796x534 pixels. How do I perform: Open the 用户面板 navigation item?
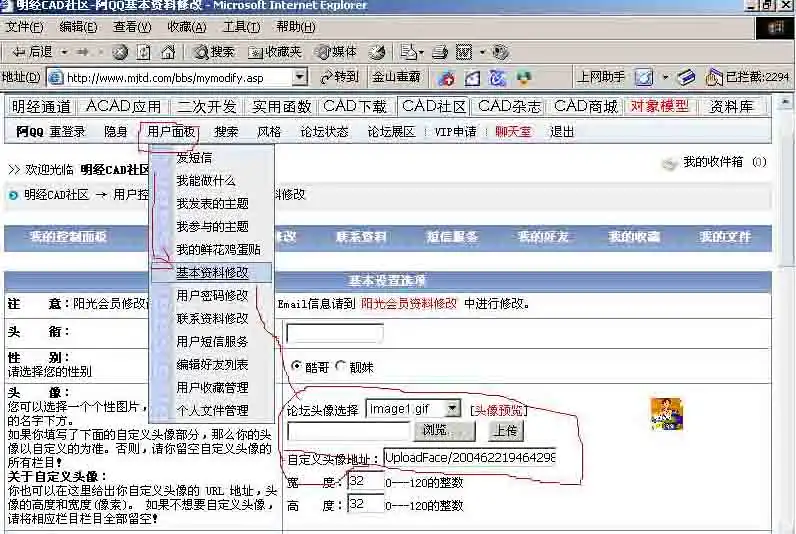tap(171, 132)
